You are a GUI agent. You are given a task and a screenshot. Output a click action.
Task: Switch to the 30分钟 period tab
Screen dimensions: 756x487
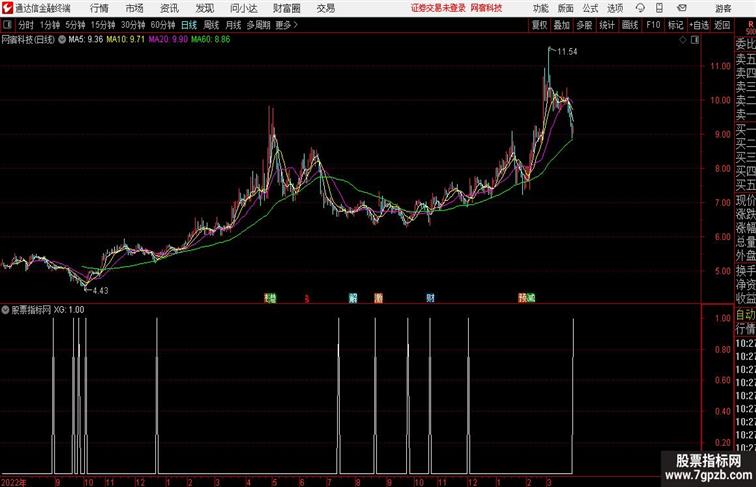(x=133, y=25)
